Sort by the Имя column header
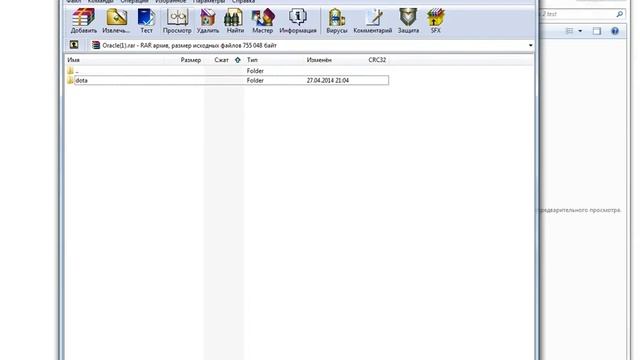 click(x=73, y=60)
